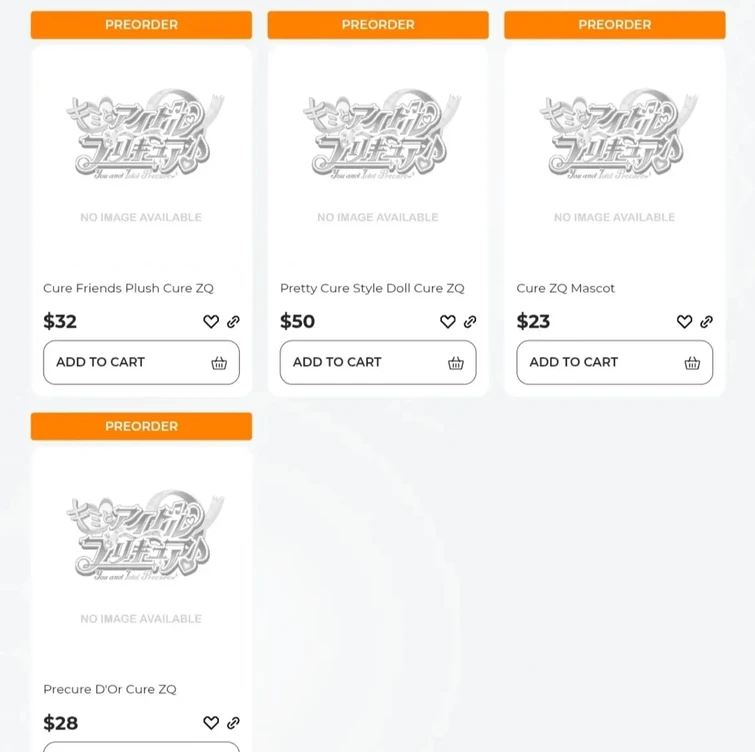The height and width of the screenshot is (752, 755).
Task: Open Precure D'Or Cure ZQ product title
Action: 110,689
